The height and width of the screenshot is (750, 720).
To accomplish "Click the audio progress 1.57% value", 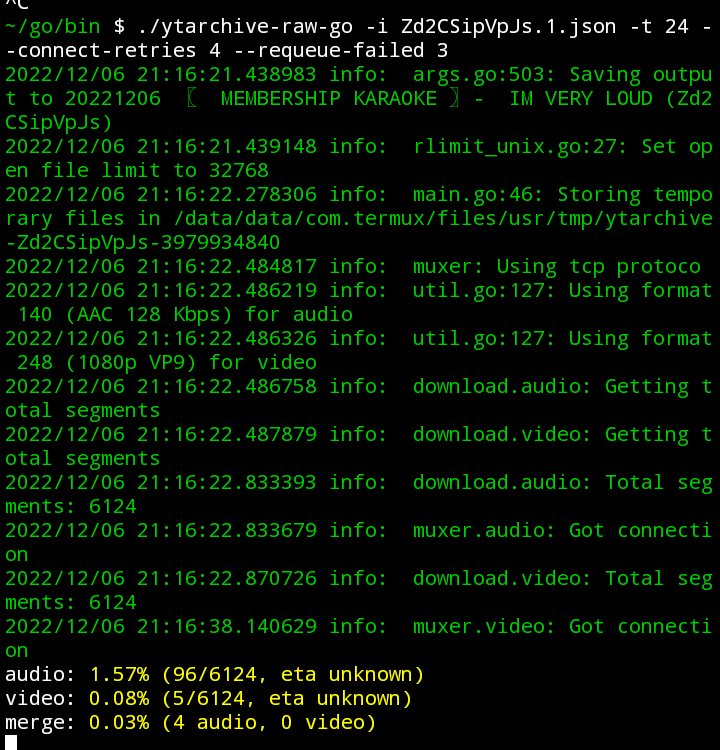I will pyautogui.click(x=119, y=674).
